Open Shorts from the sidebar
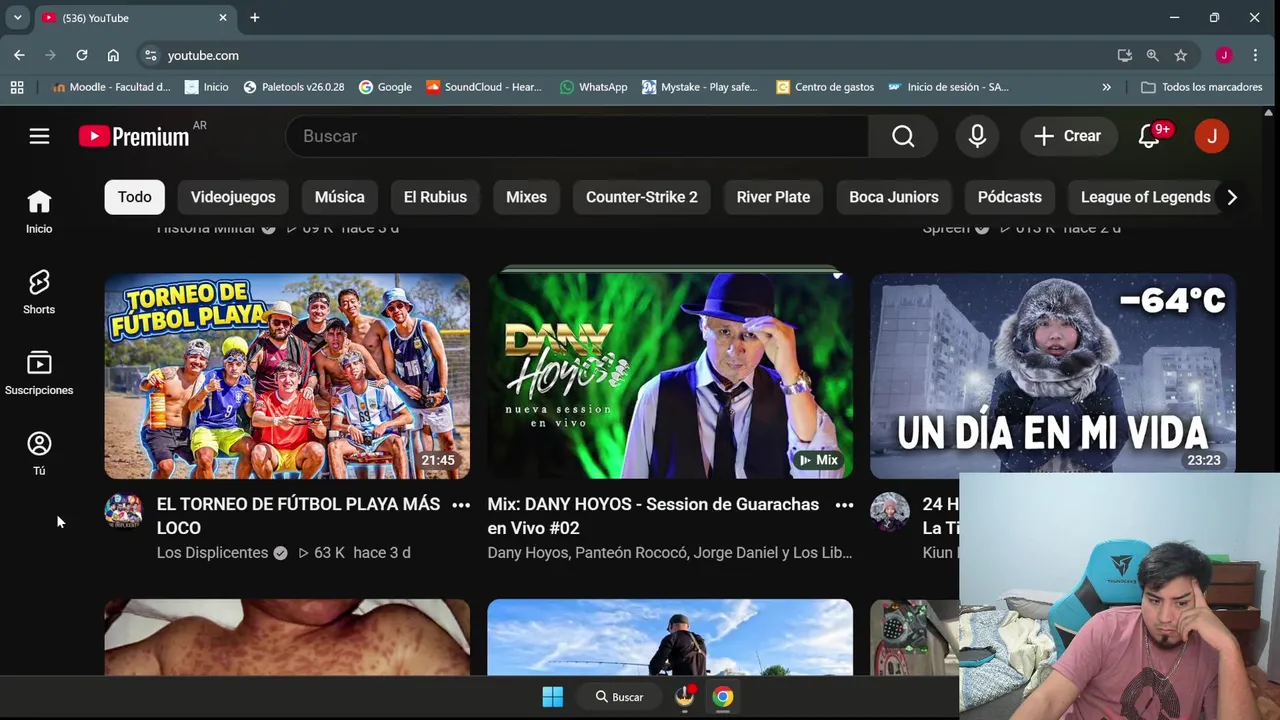 (39, 293)
